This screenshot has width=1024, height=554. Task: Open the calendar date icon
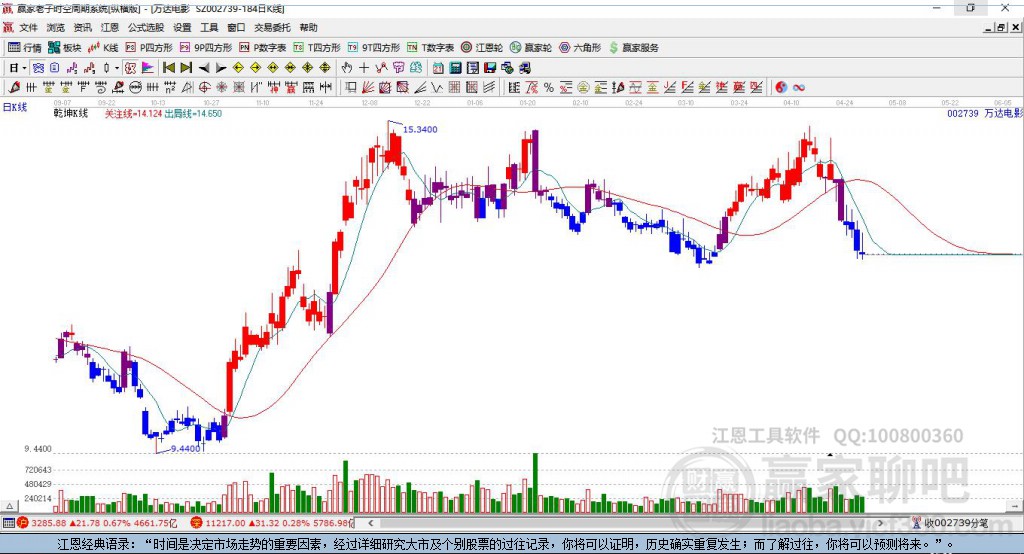438,68
